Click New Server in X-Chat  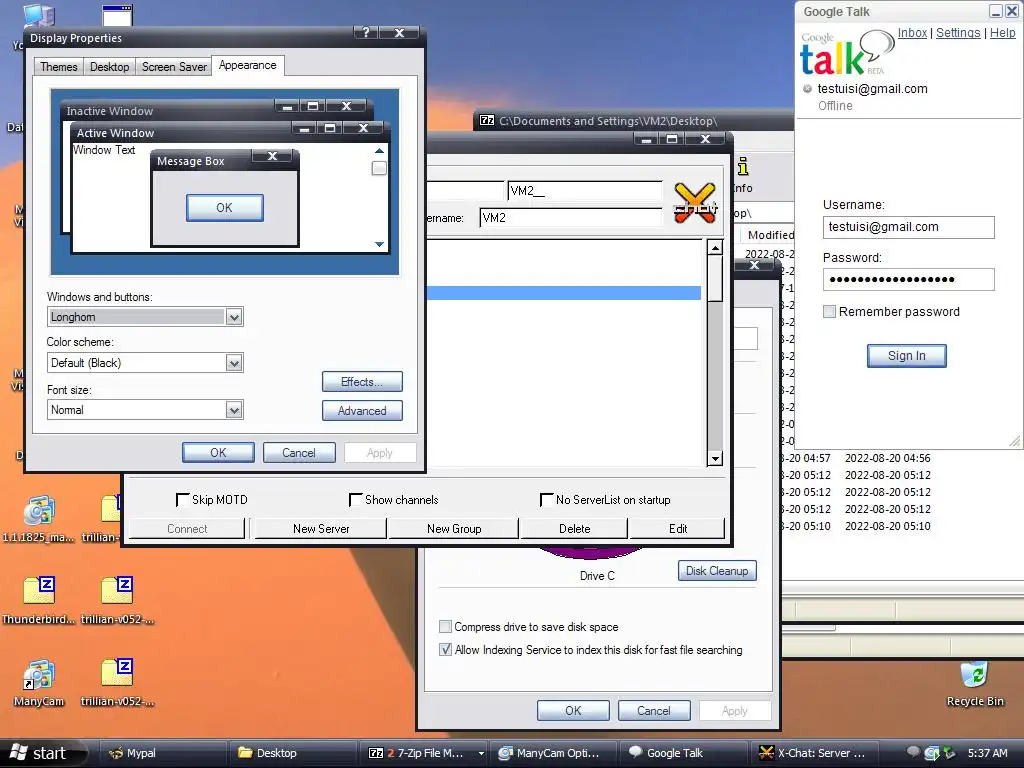pos(321,529)
